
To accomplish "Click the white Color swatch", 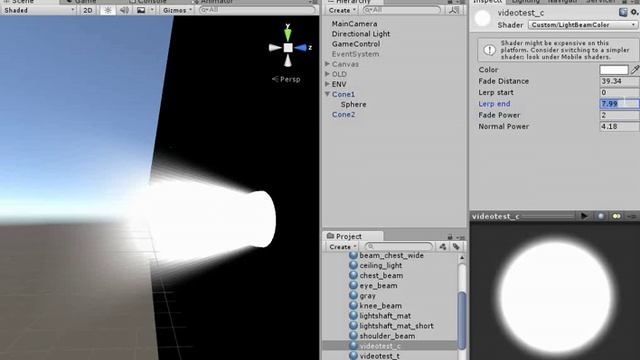I will [x=613, y=70].
